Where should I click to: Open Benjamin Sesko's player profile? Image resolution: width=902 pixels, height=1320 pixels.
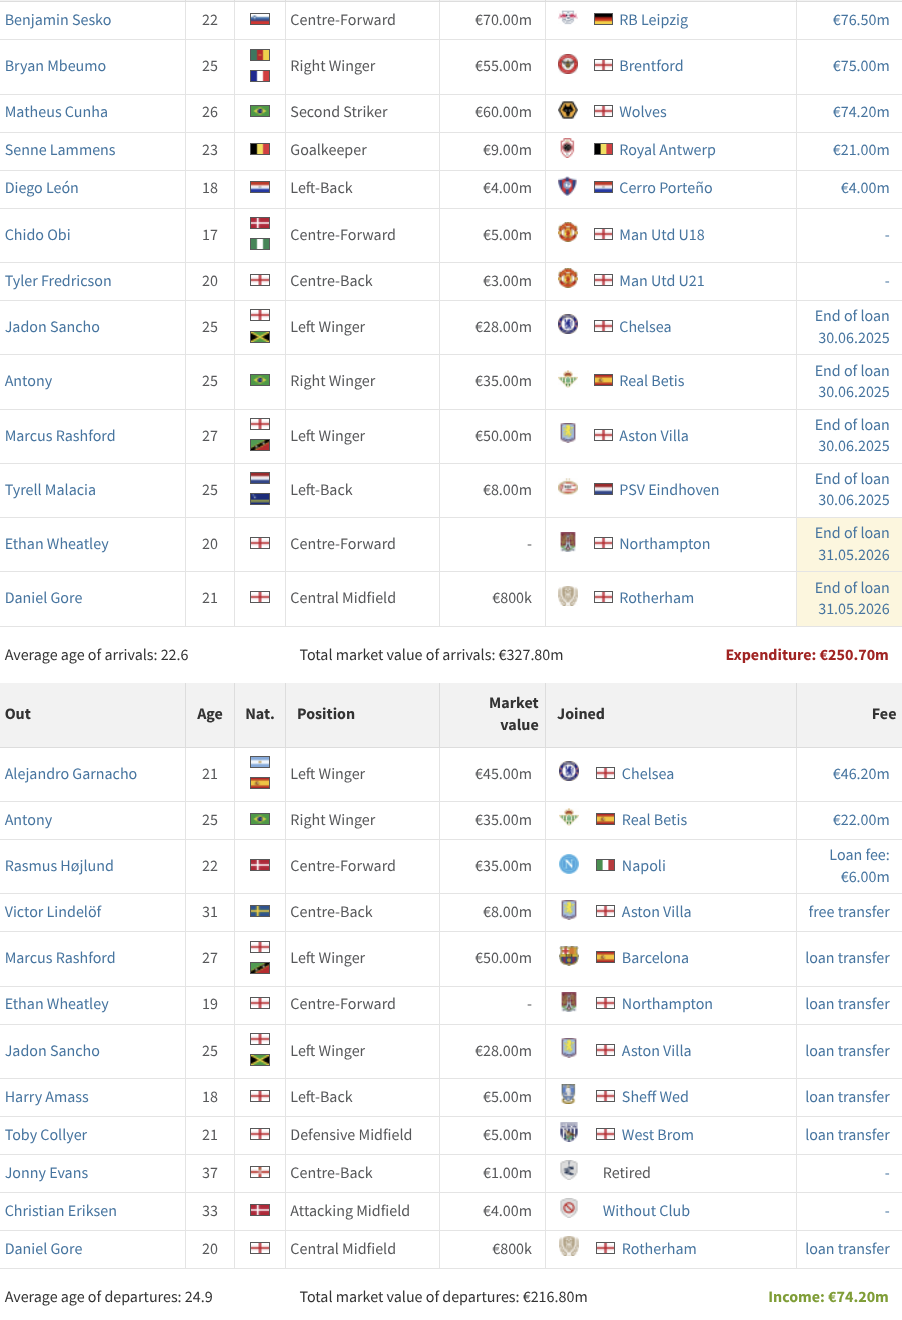58,20
